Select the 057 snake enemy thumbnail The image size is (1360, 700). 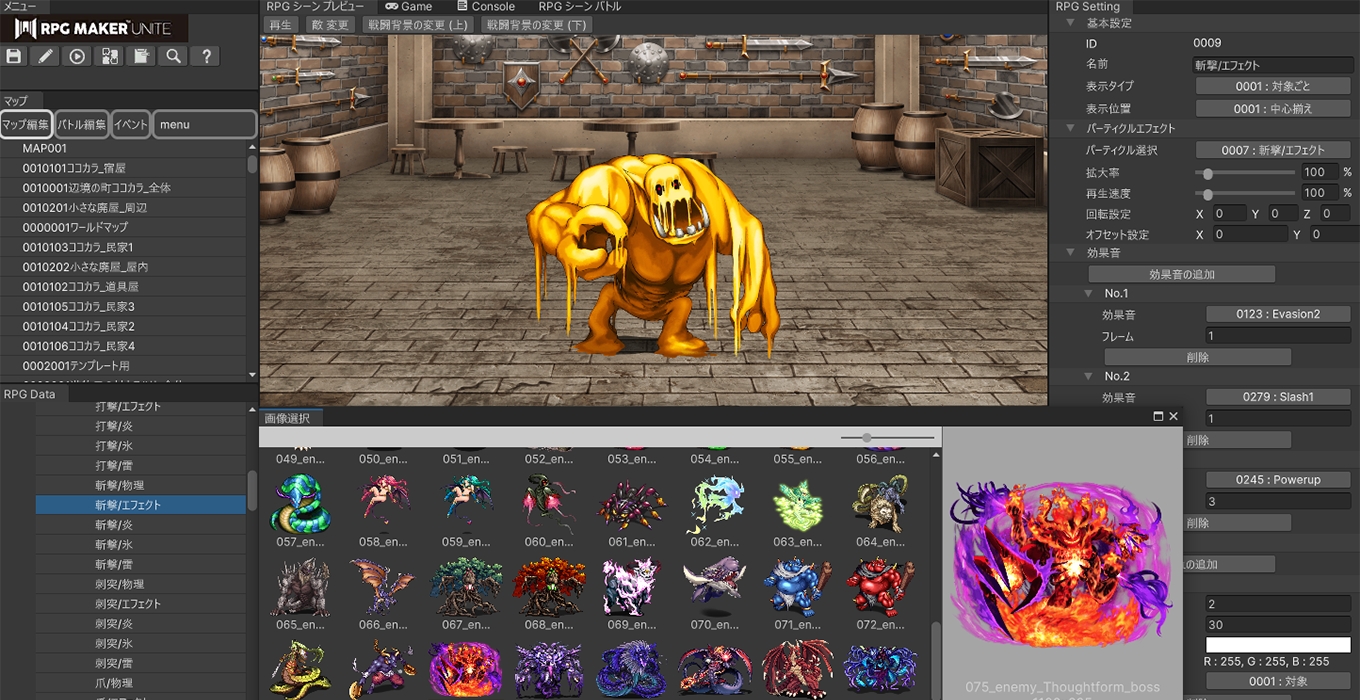coord(299,505)
